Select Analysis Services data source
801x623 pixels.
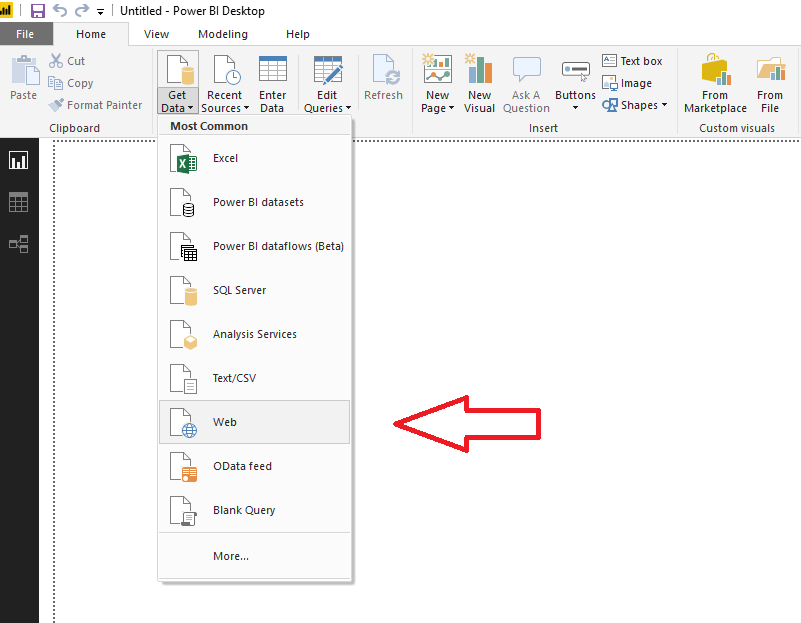[x=254, y=334]
